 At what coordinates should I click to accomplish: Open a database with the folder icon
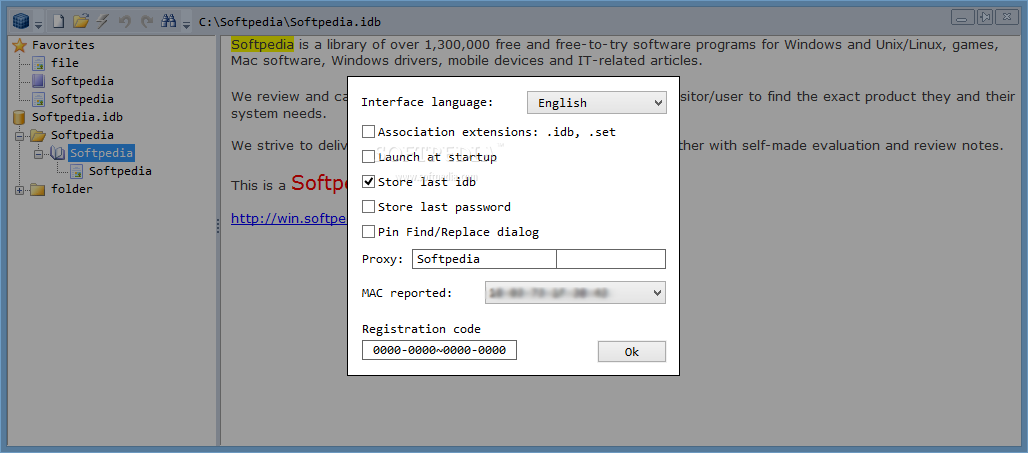pyautogui.click(x=81, y=22)
